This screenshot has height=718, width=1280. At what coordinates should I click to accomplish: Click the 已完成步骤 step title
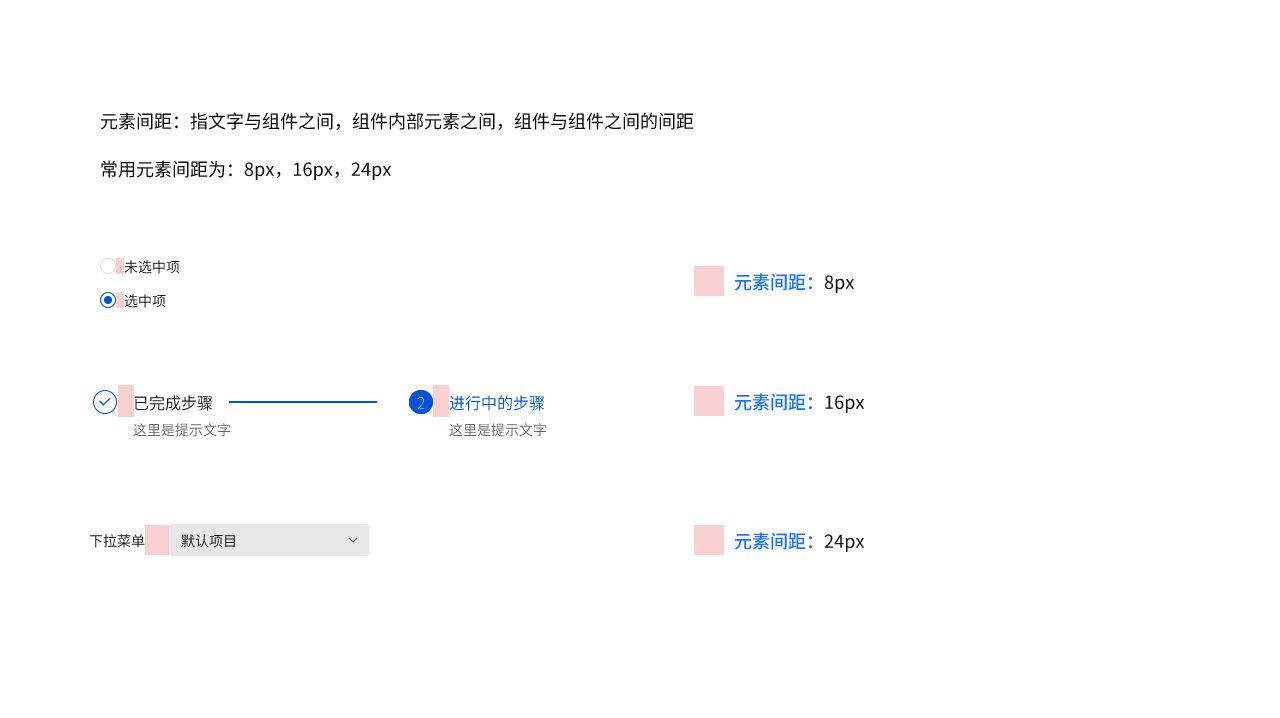(x=173, y=403)
